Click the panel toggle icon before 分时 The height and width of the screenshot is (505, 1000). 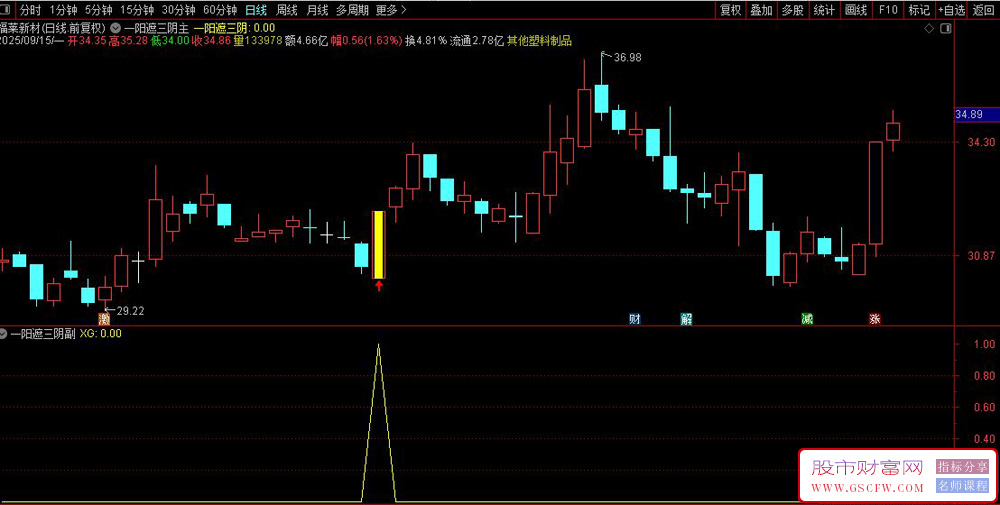coord(7,10)
